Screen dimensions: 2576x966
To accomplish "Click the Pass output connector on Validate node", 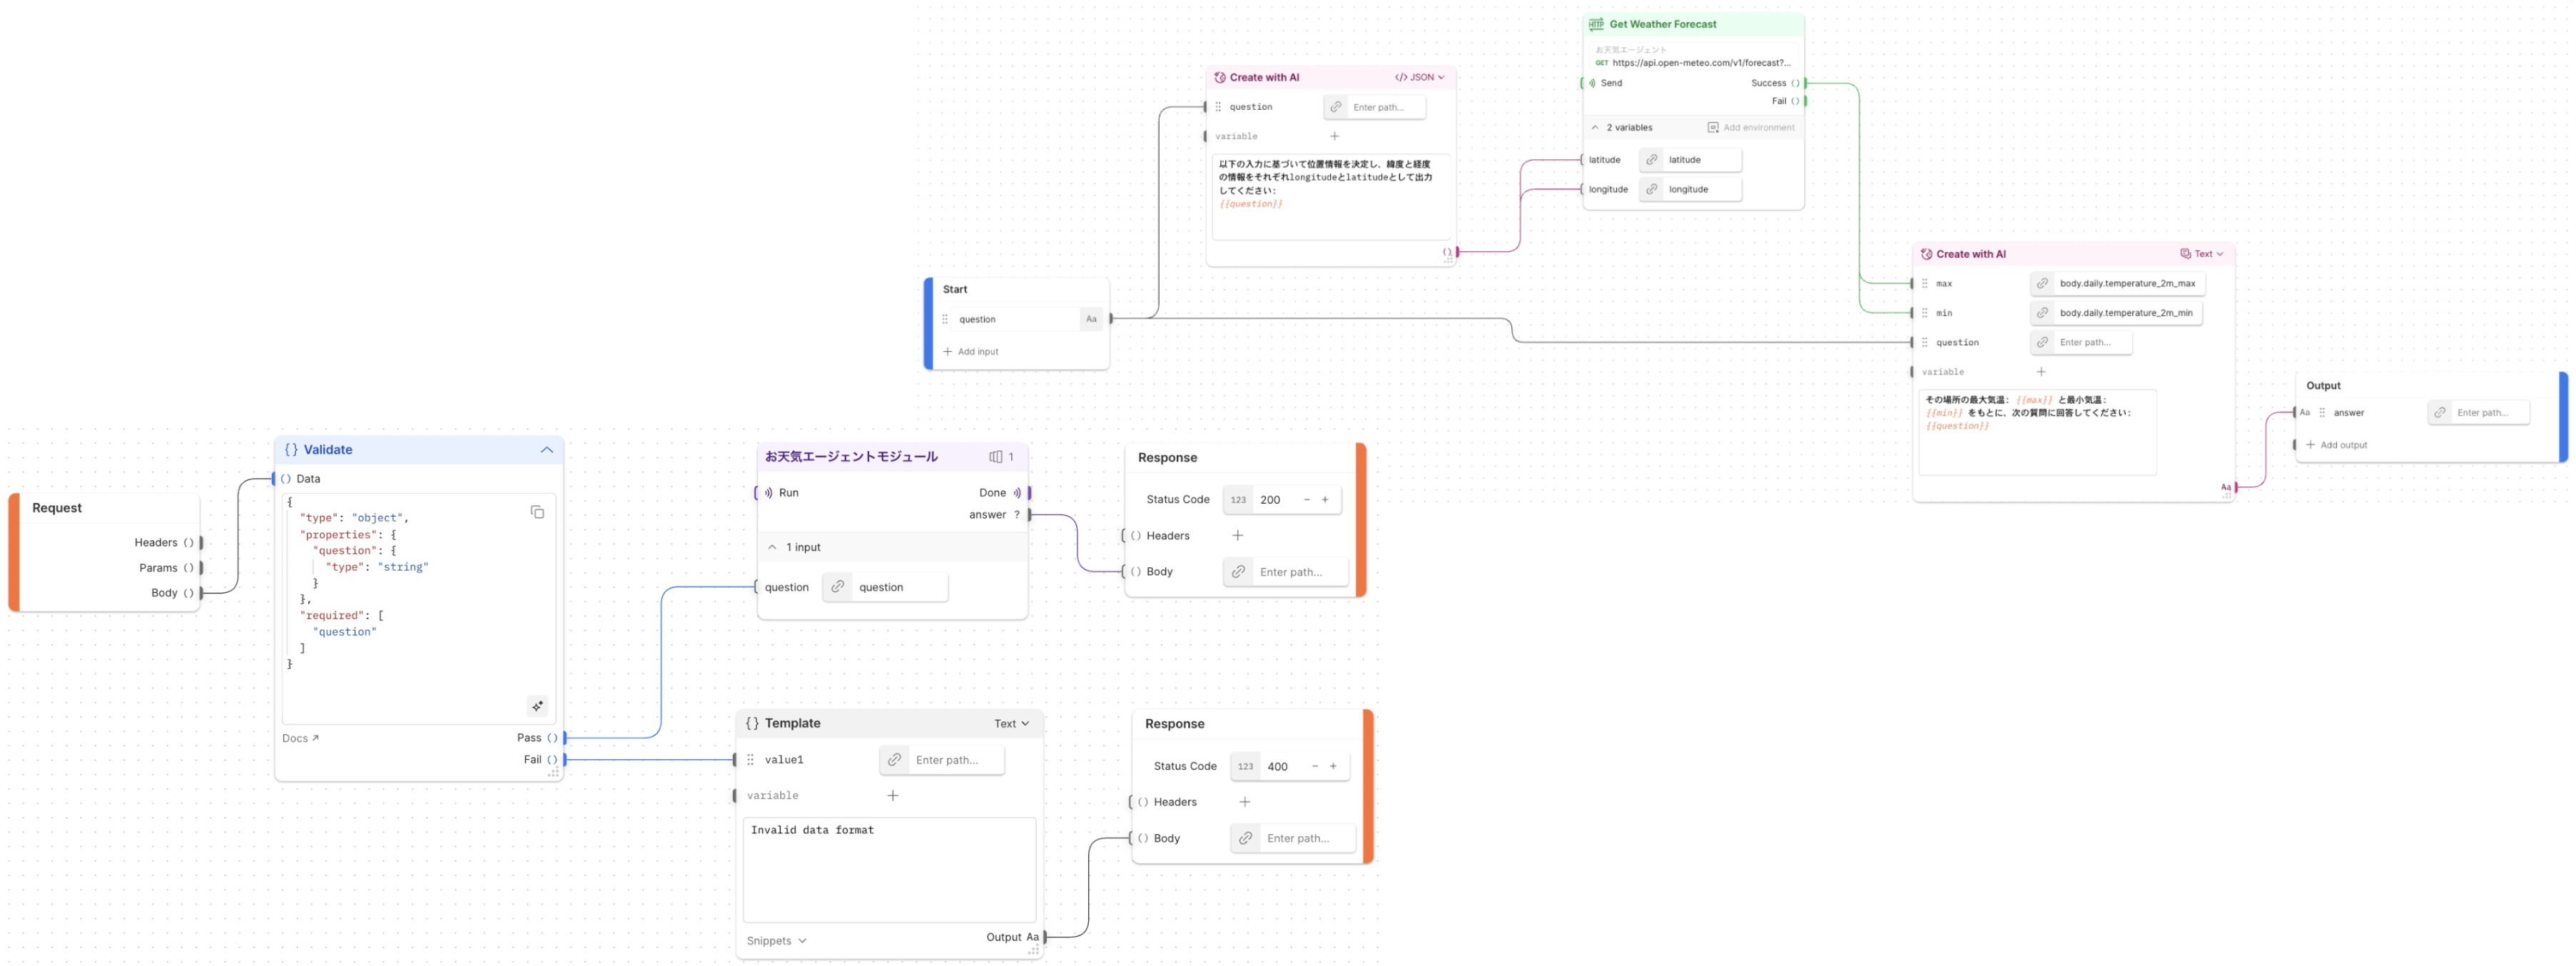I will click(x=564, y=738).
